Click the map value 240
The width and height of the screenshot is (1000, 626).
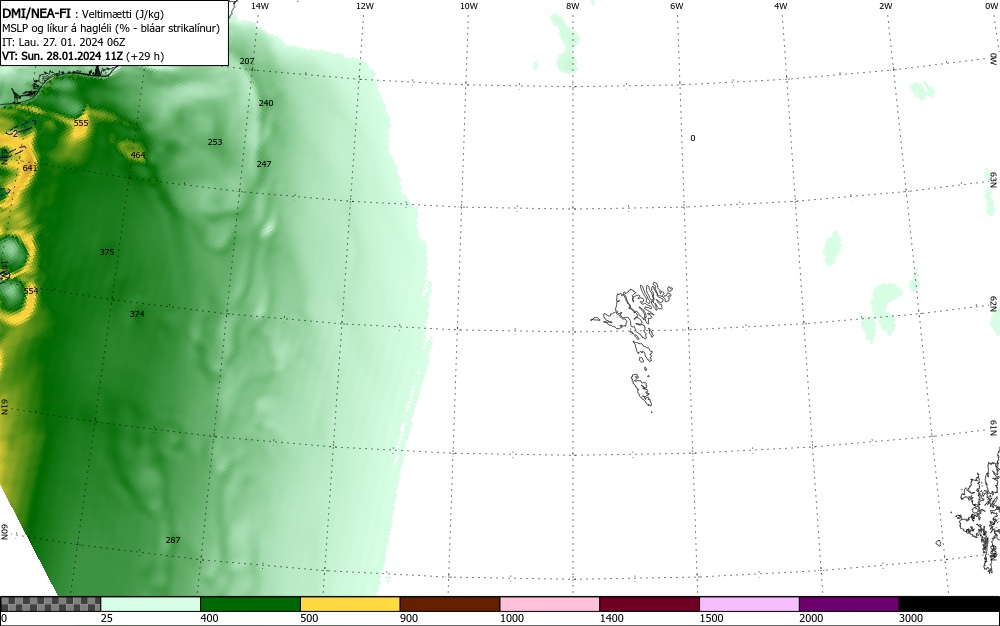(x=266, y=103)
